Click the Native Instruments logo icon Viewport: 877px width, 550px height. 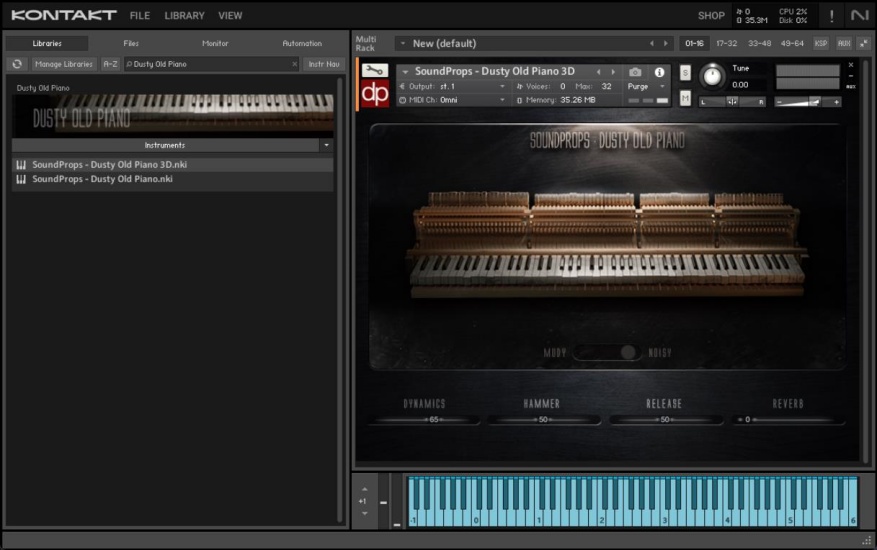(859, 15)
